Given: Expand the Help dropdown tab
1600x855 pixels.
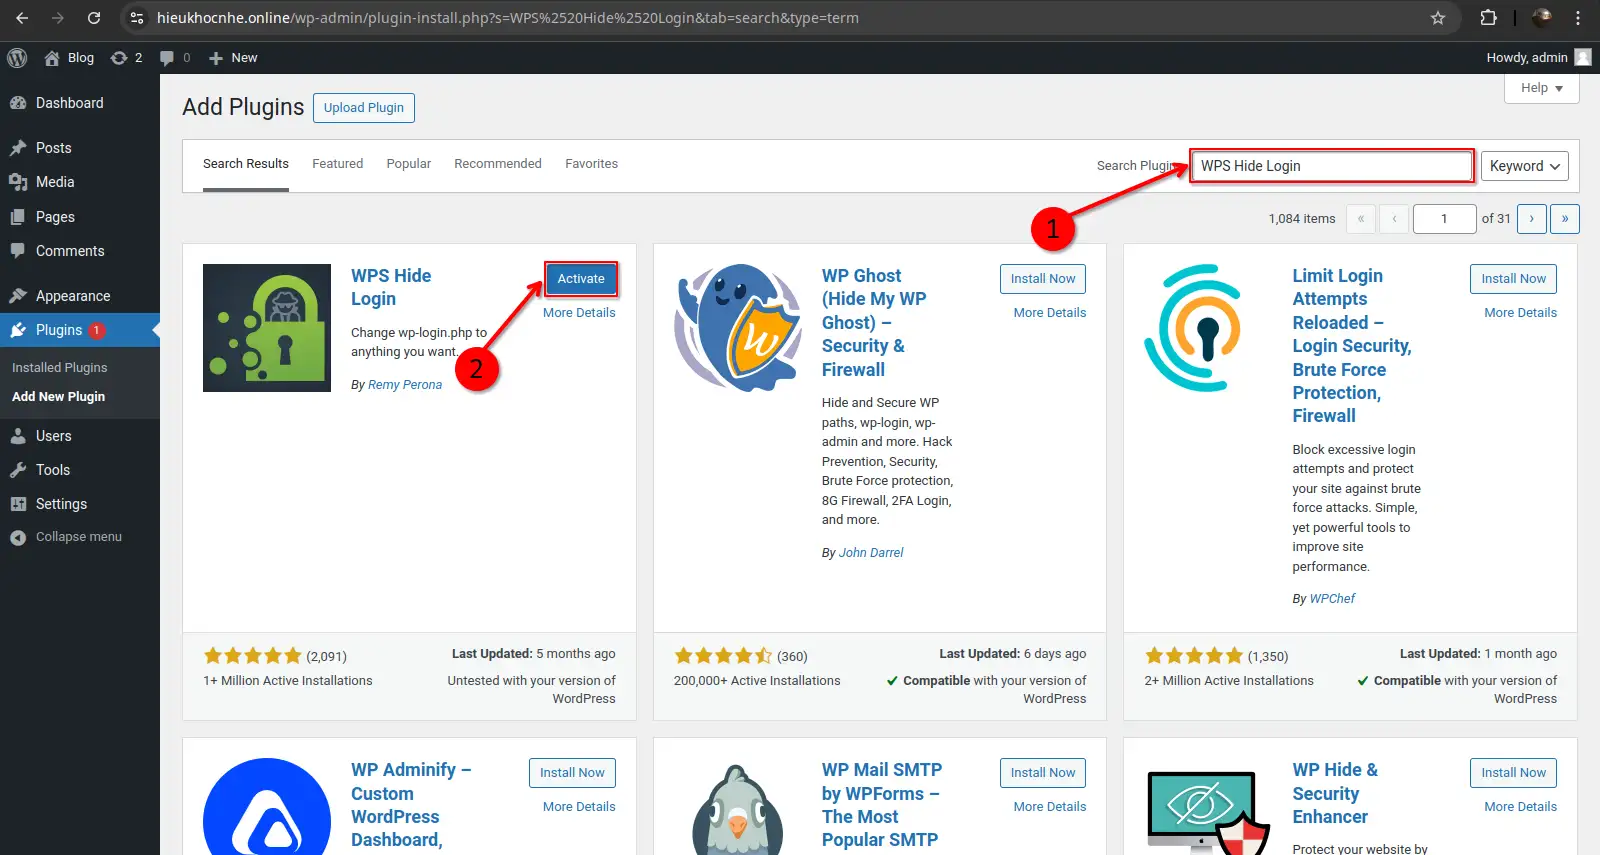Looking at the screenshot, I should (1541, 88).
